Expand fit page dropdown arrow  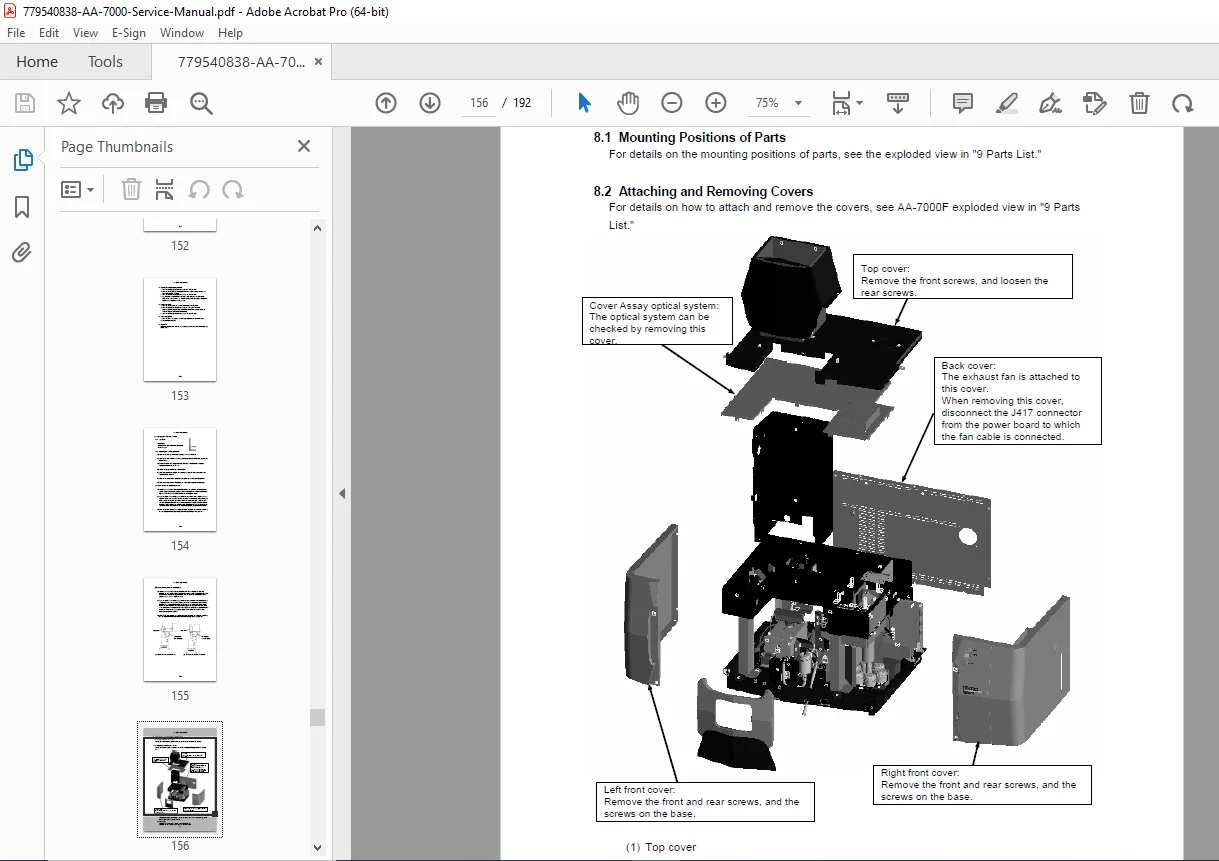coord(860,103)
